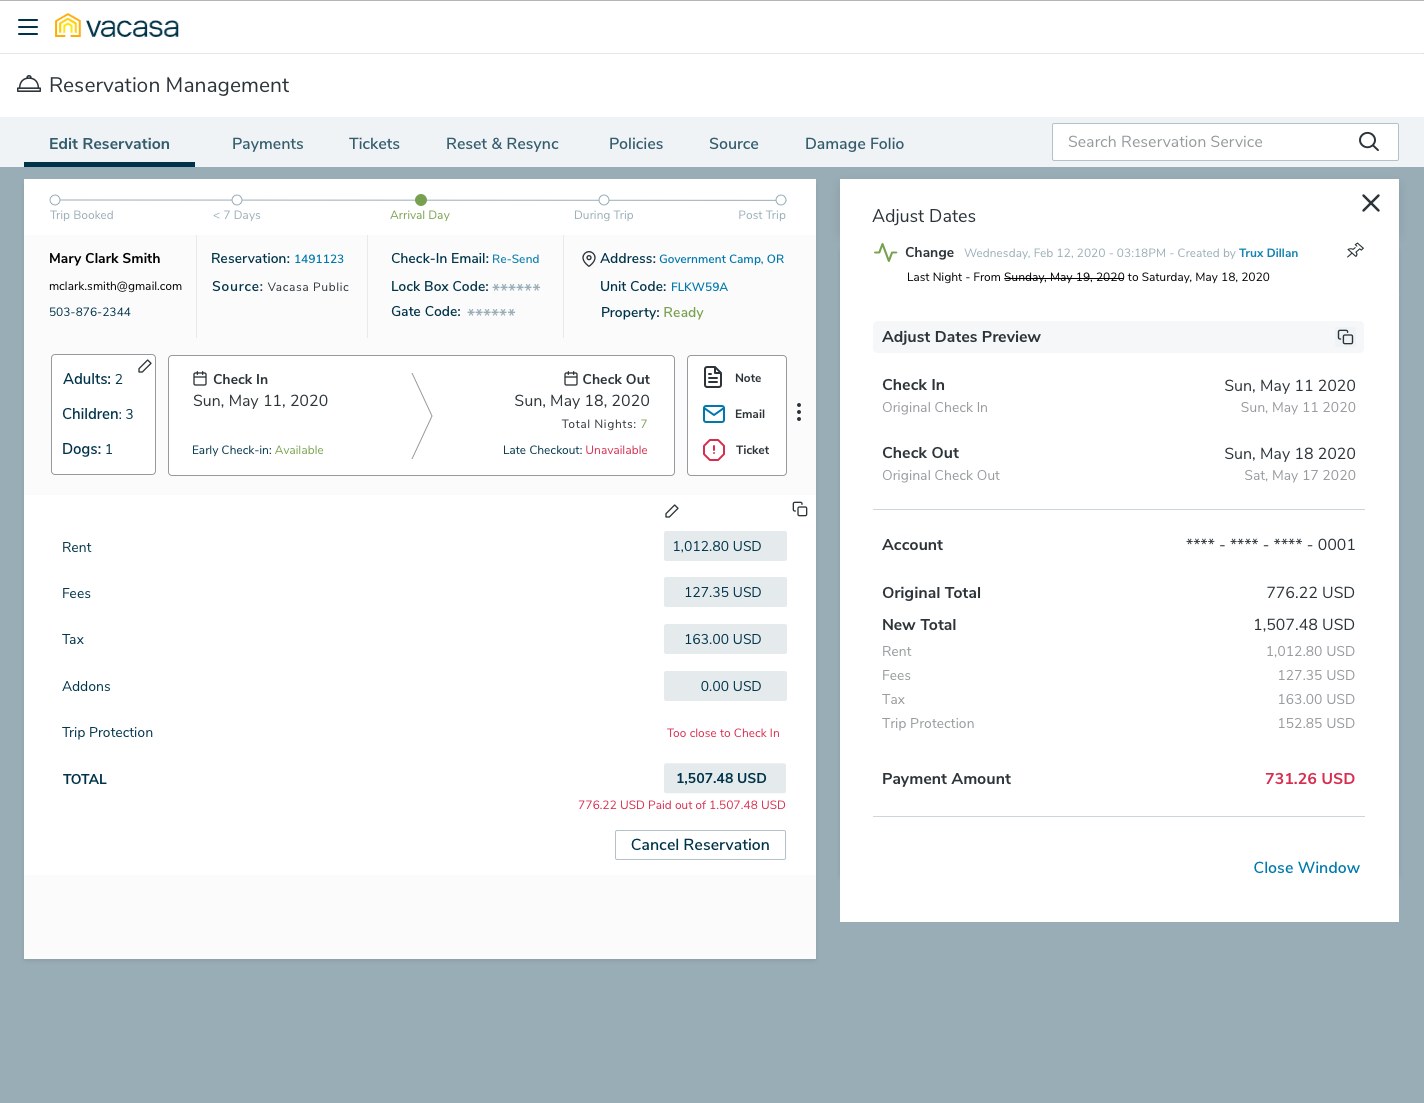
Task: Click the New Total 1,507.48 USD value
Action: click(x=1304, y=625)
